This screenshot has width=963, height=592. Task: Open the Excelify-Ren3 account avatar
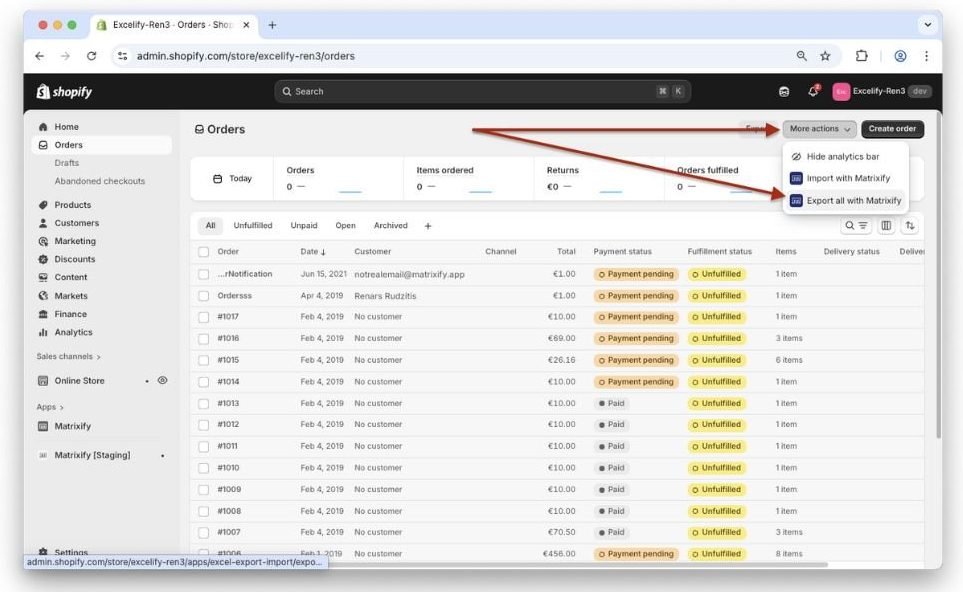tap(841, 92)
